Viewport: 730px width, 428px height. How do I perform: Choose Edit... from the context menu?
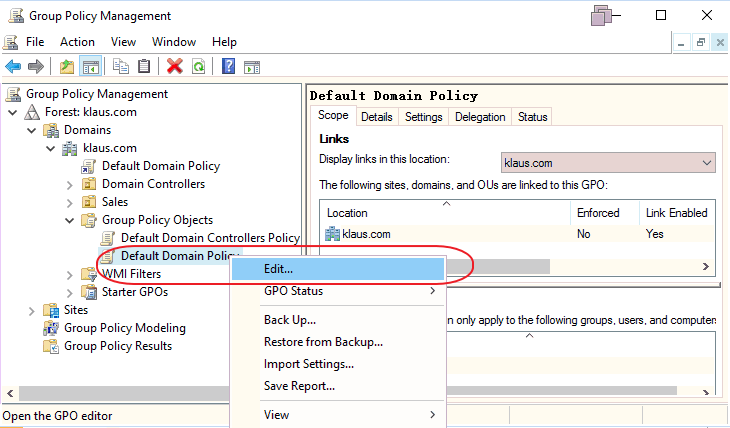point(278,269)
